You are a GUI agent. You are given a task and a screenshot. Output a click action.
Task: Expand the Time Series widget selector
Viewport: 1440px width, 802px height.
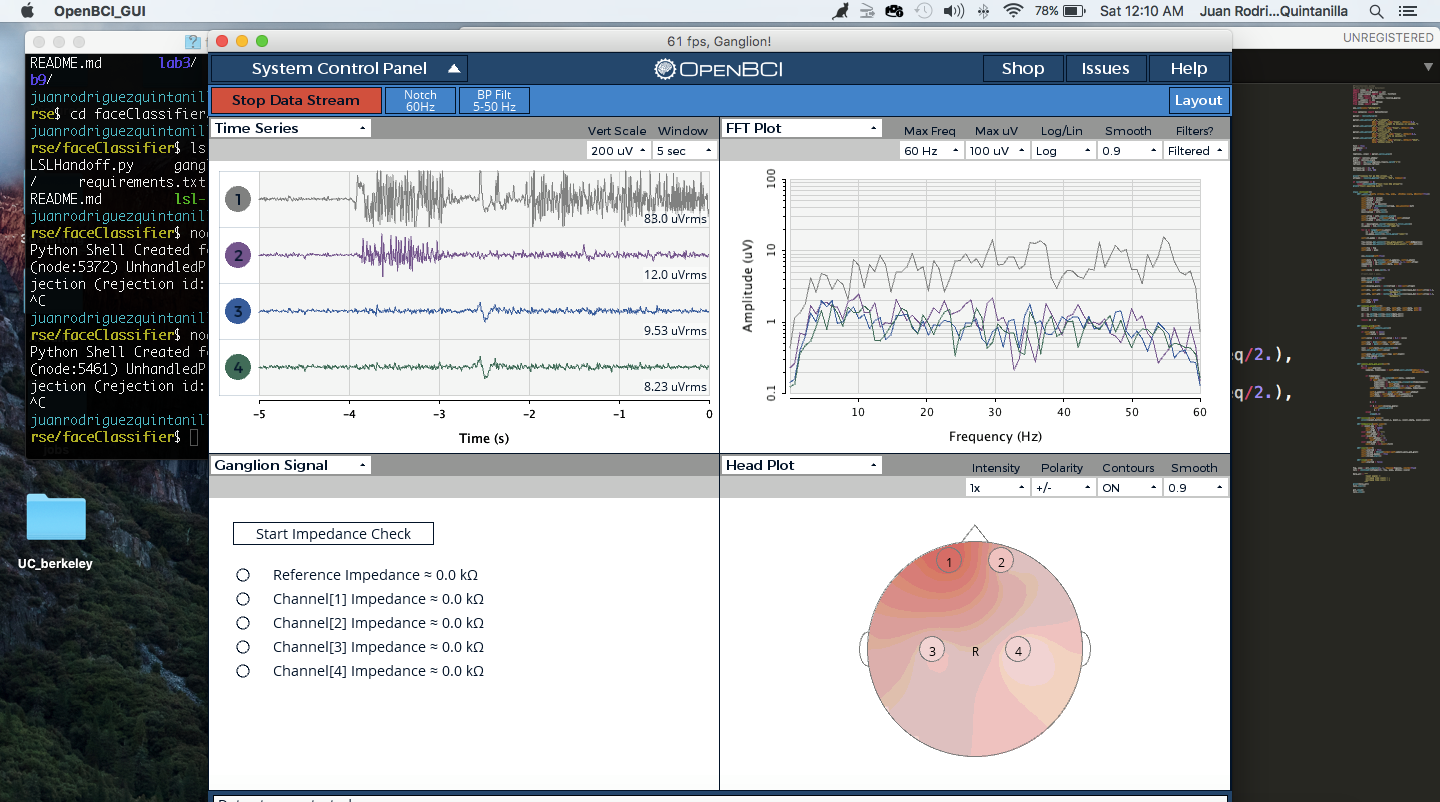pos(290,128)
